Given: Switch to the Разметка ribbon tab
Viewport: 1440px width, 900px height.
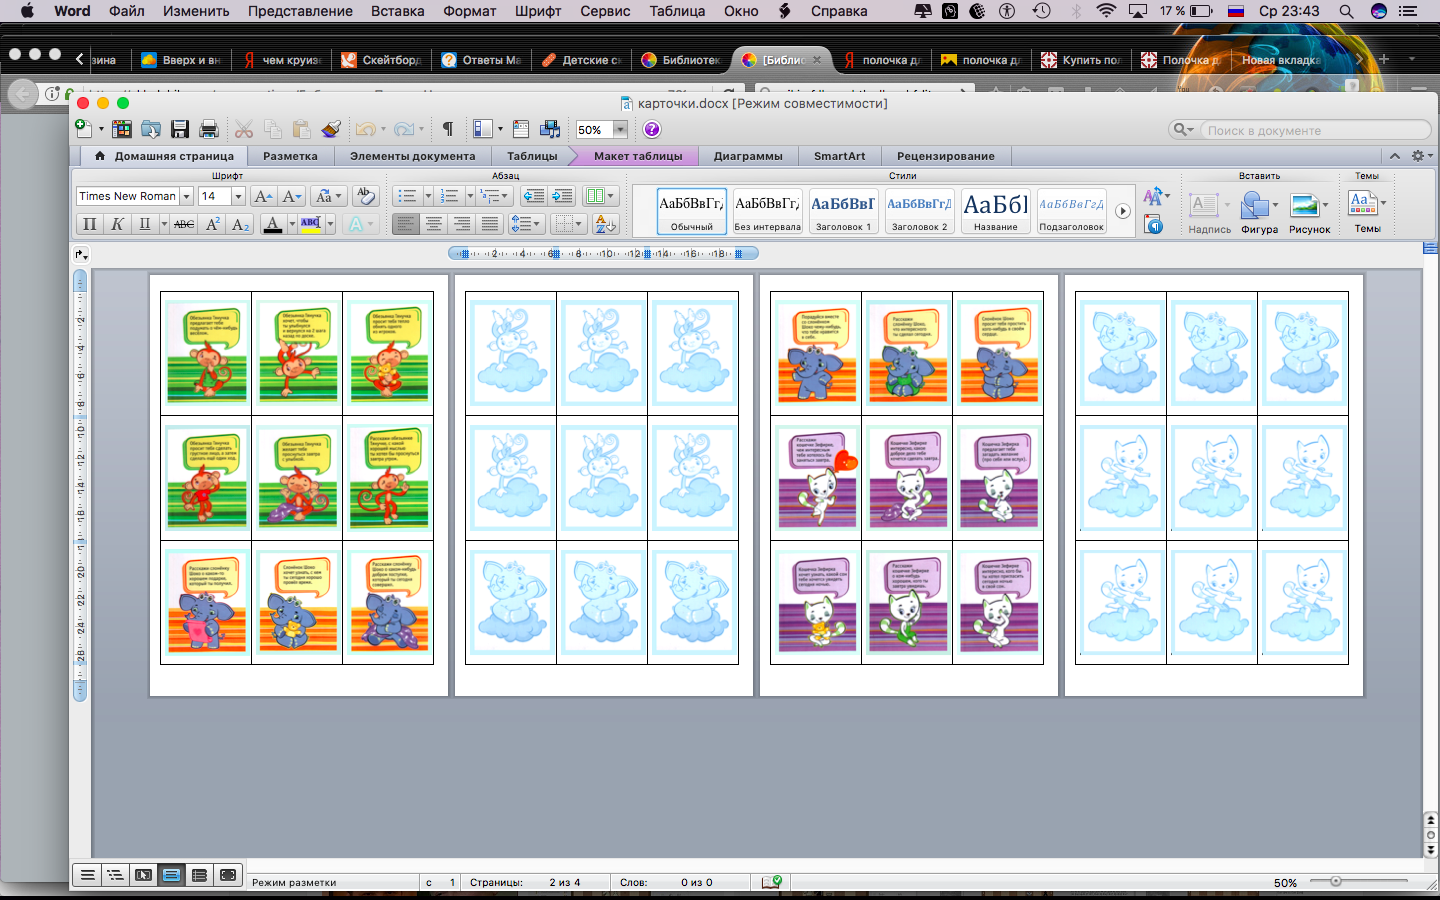Looking at the screenshot, I should 290,156.
